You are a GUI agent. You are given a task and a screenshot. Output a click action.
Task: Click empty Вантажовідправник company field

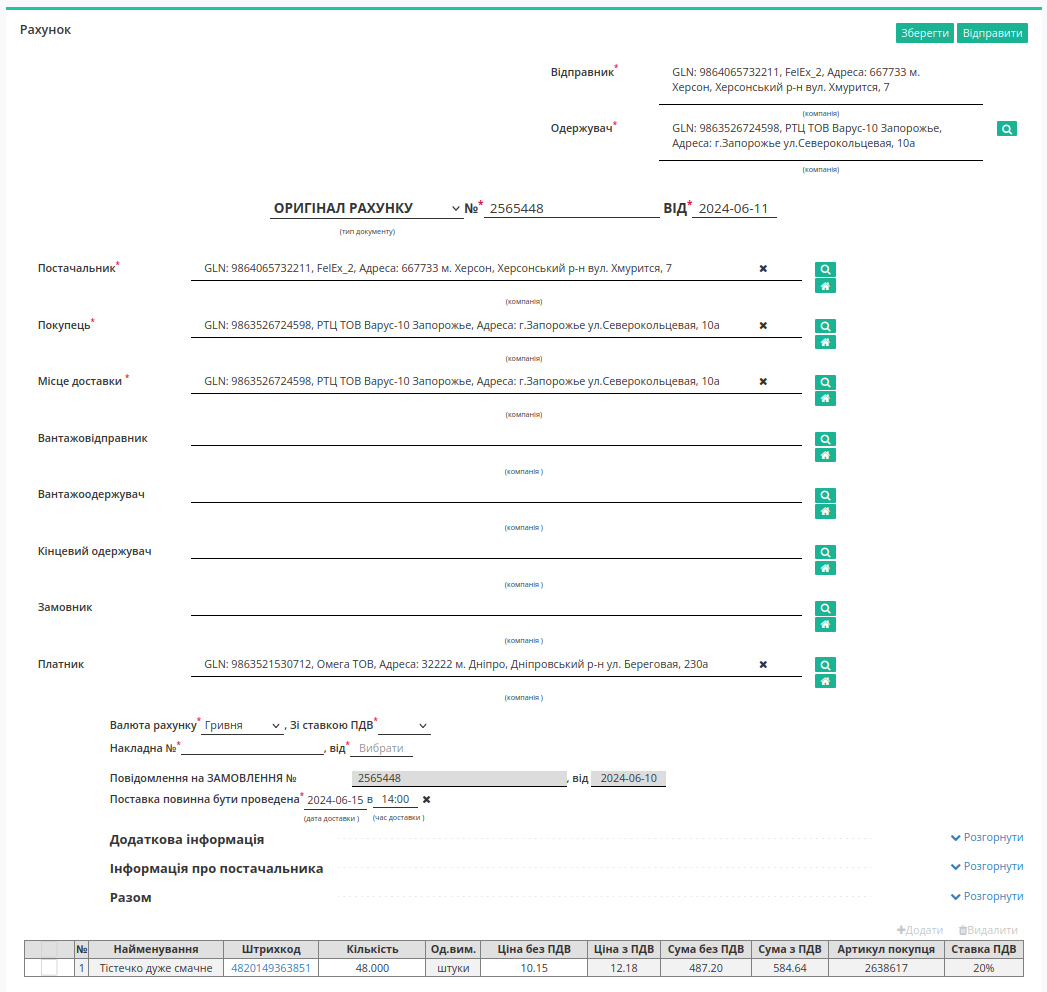pos(496,437)
